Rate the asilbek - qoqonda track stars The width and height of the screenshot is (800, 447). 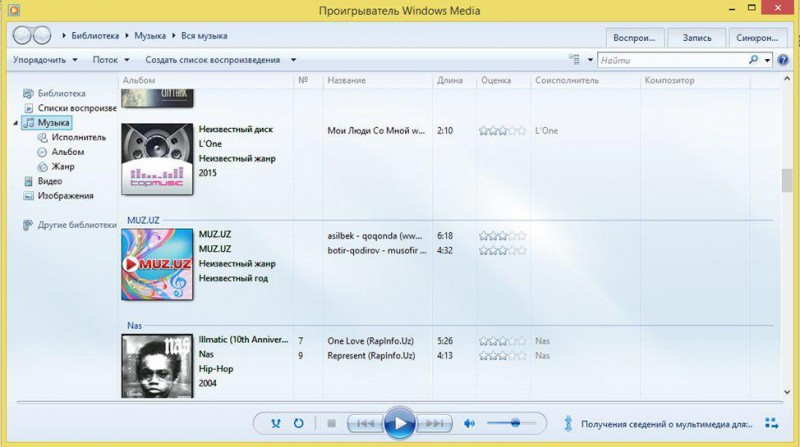[503, 236]
